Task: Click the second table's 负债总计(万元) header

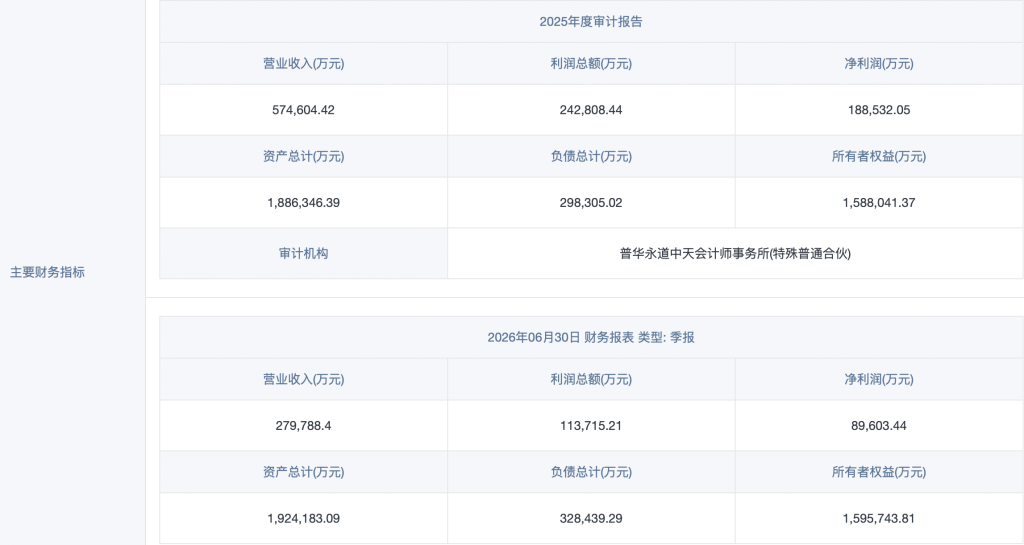Action: [590, 472]
